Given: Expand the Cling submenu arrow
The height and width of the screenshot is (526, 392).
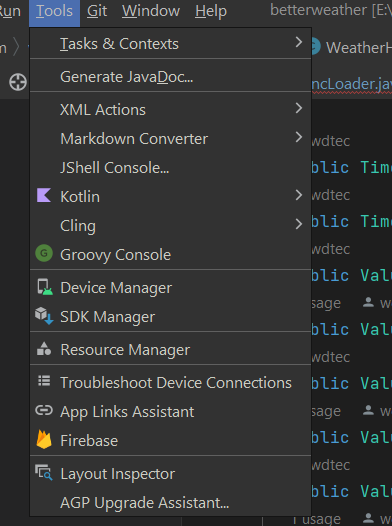Looking at the screenshot, I should click(x=298, y=224).
